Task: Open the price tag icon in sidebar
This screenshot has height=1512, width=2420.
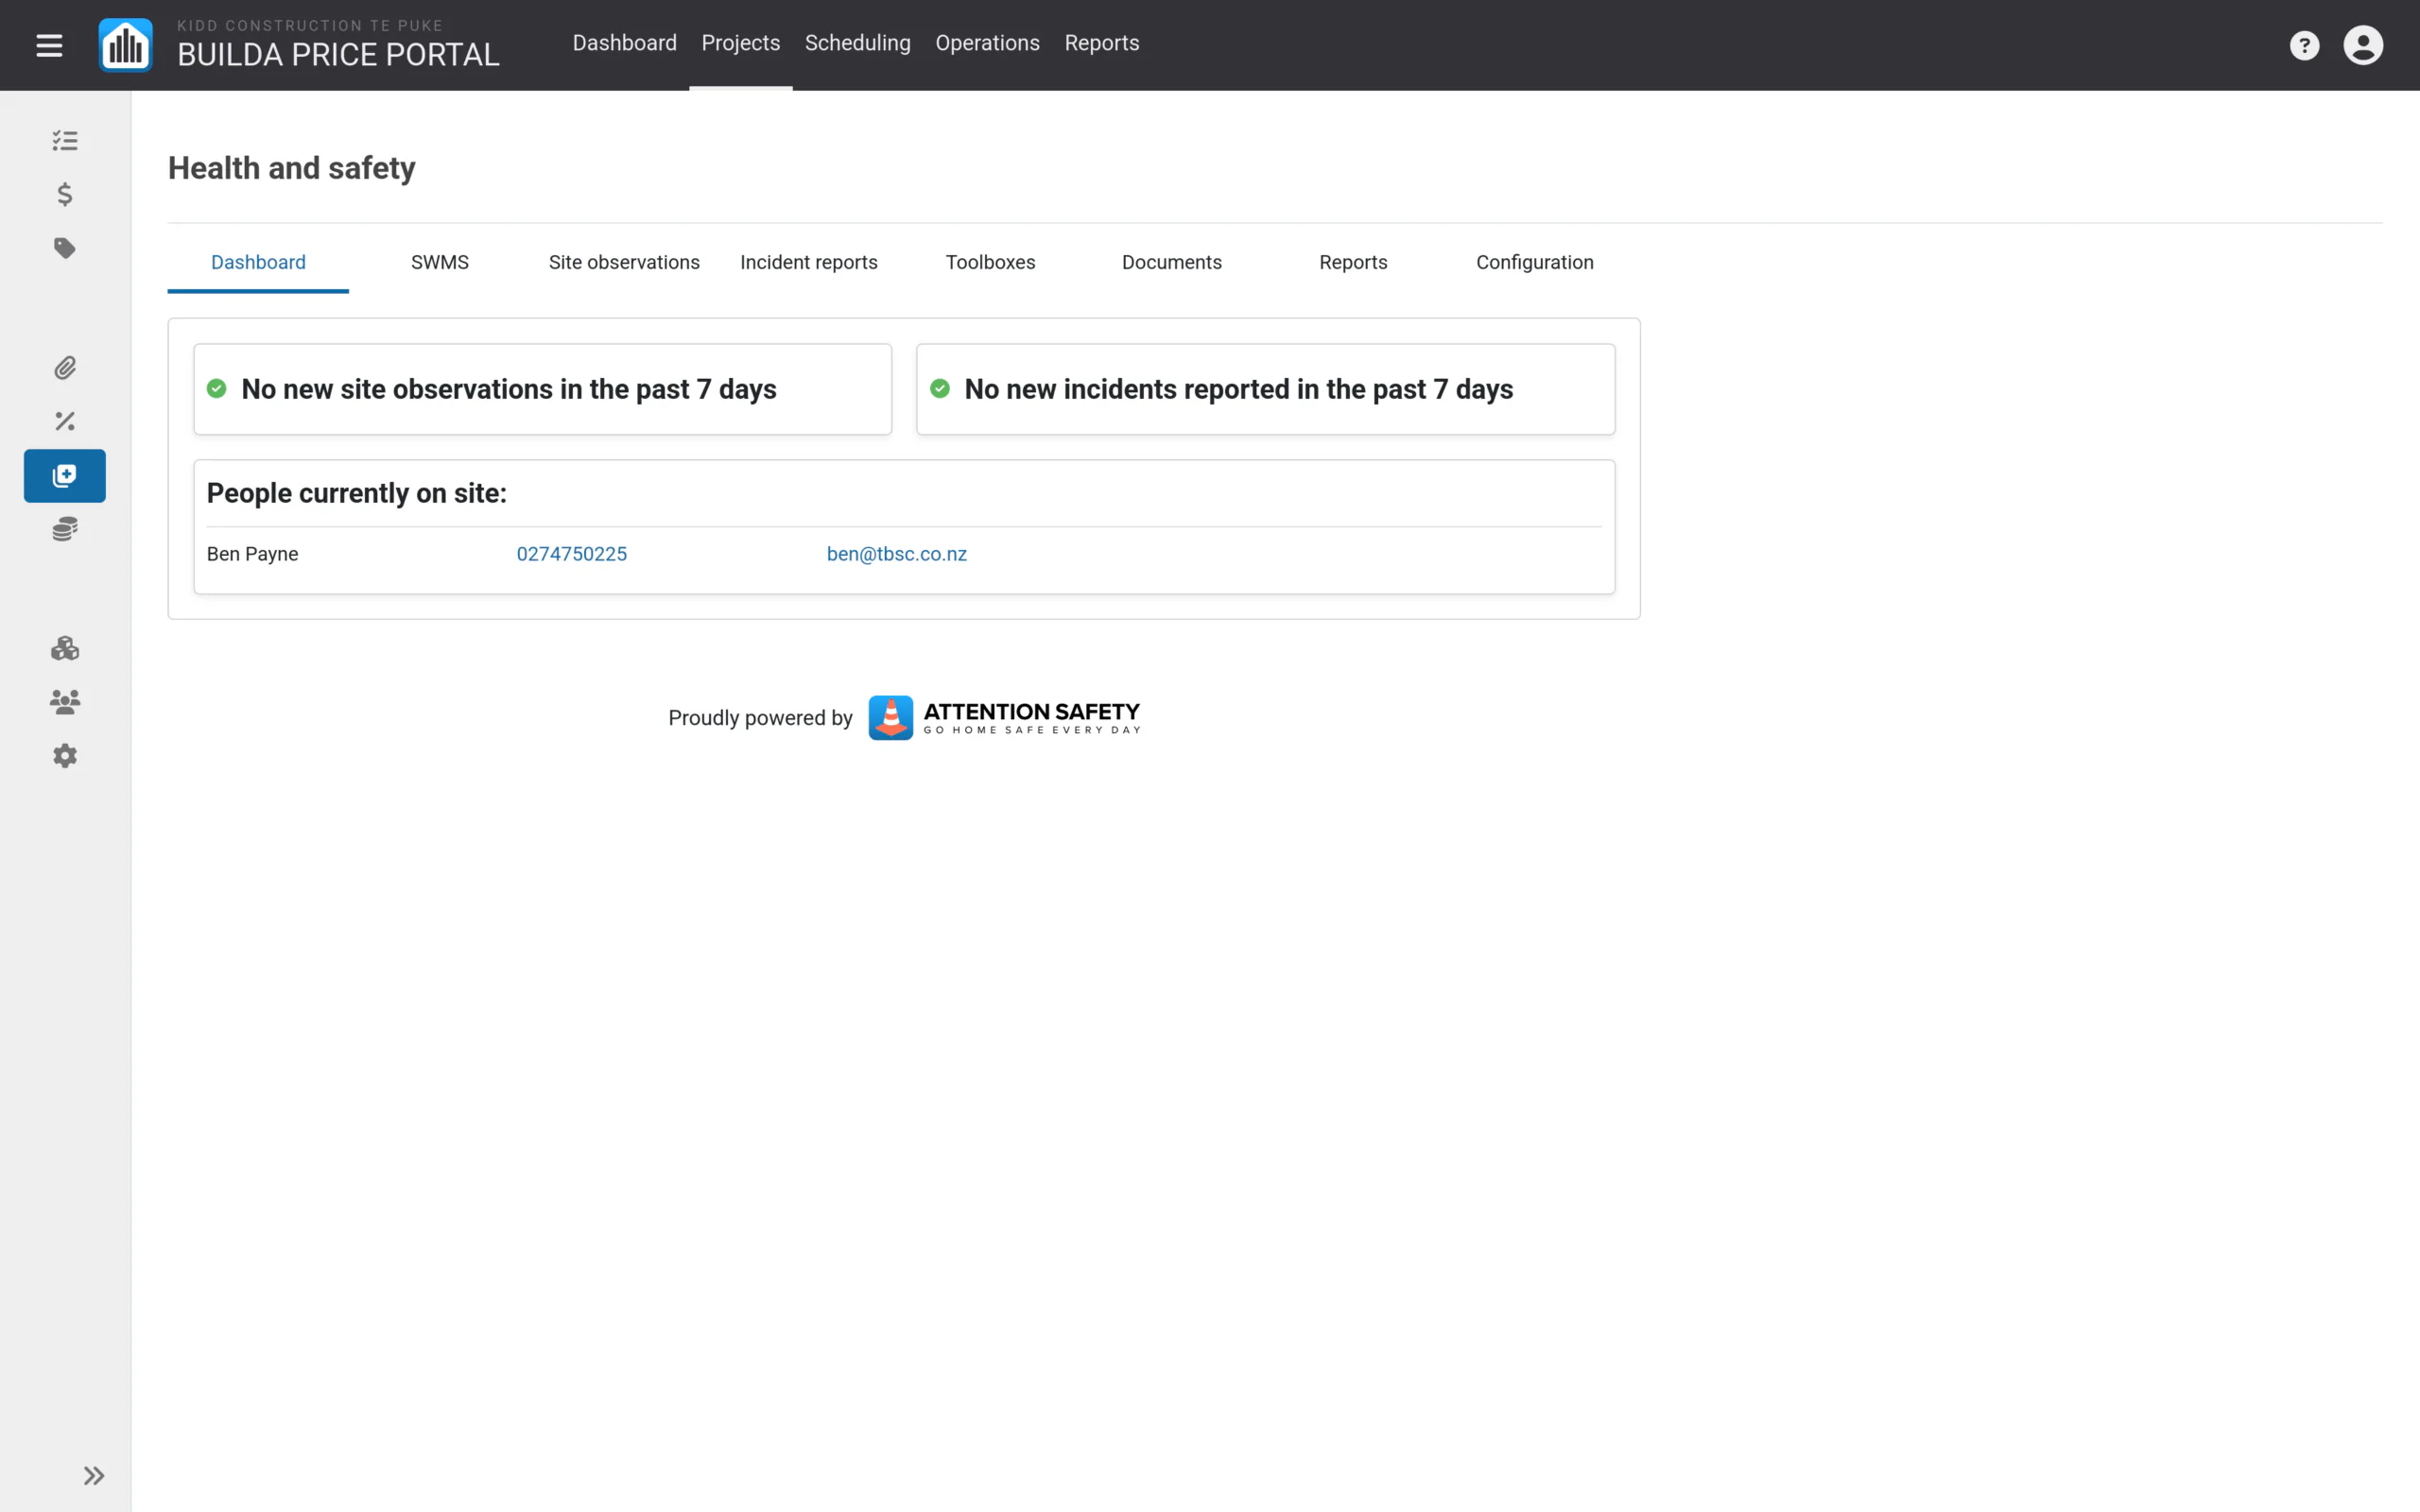Action: 65,248
